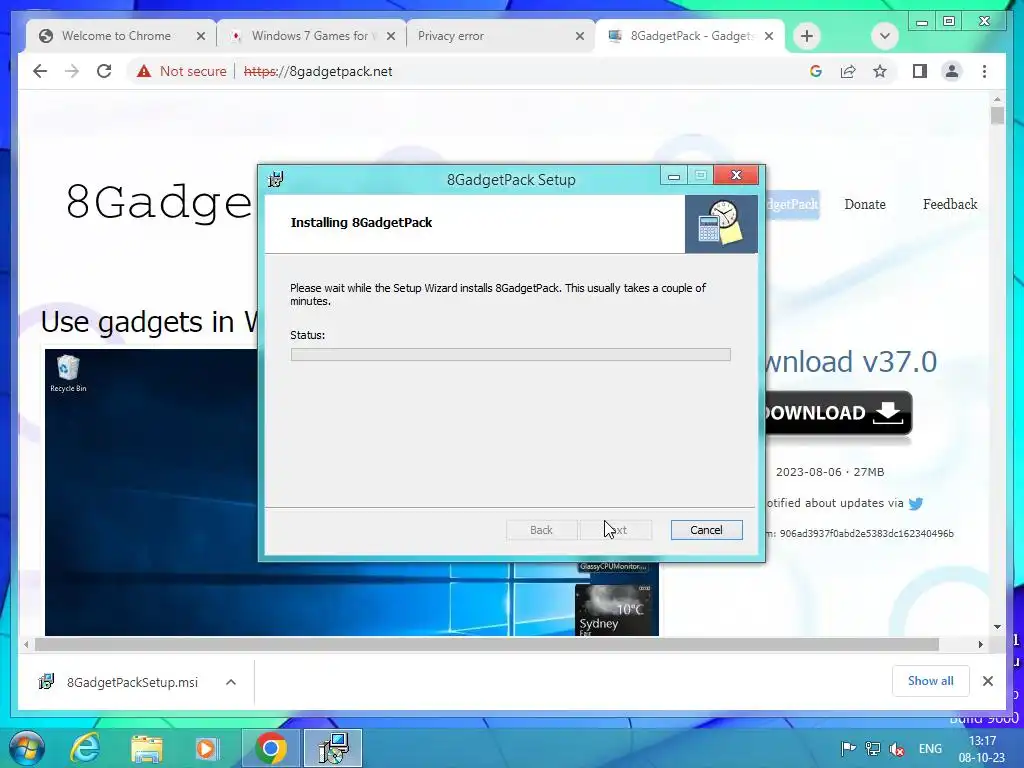Show all downloads
Screen dimensions: 1024x768
[x=930, y=680]
